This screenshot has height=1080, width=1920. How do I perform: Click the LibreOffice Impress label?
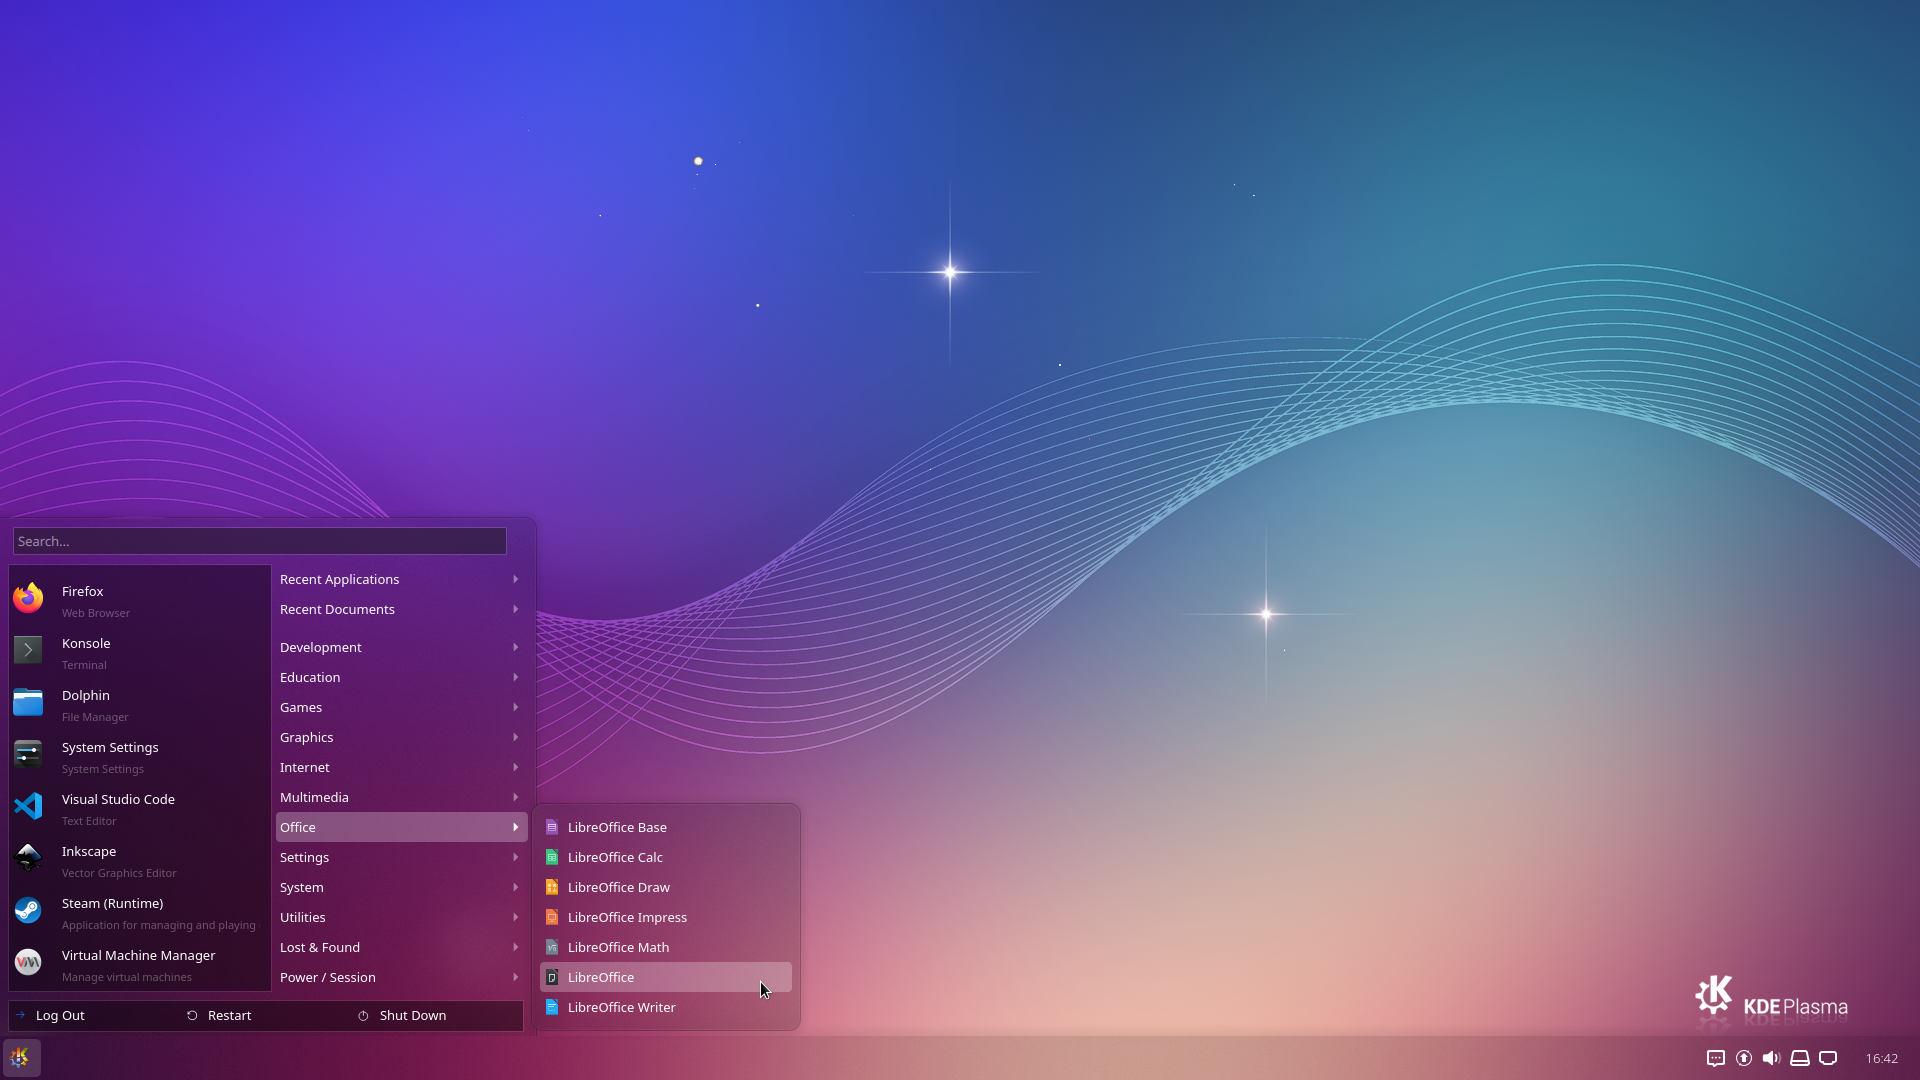[627, 917]
